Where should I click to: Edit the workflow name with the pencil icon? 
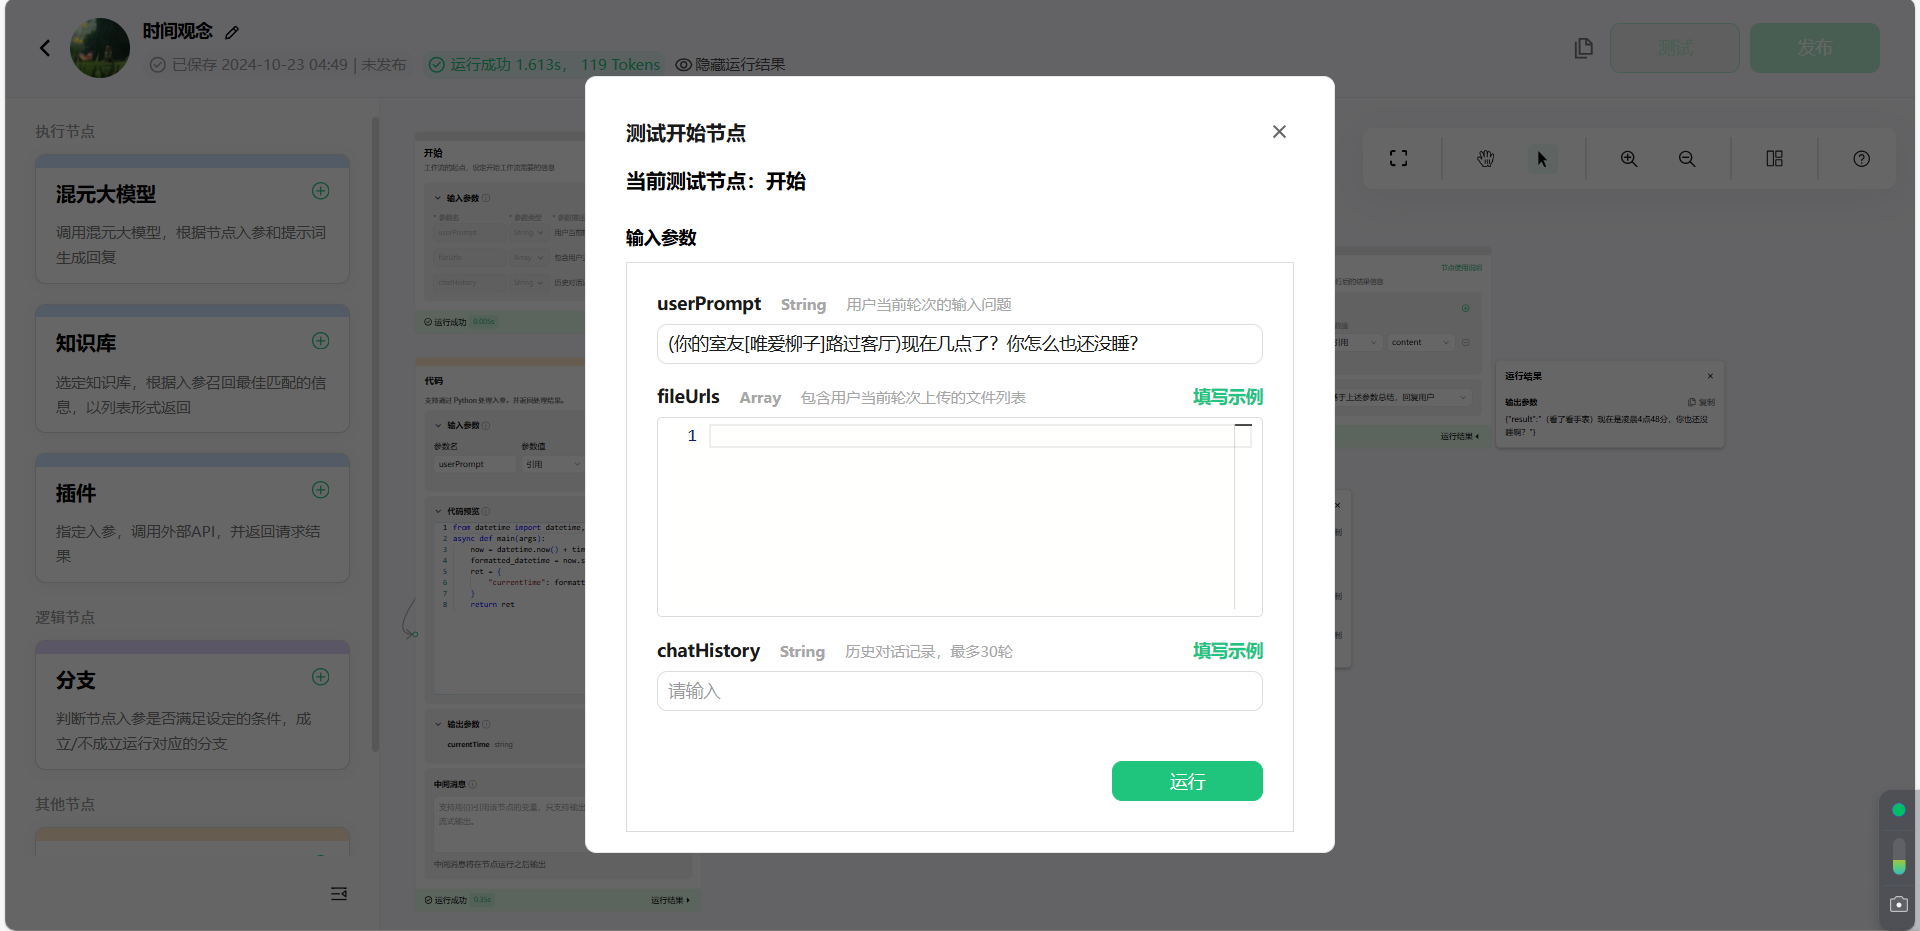tap(232, 33)
